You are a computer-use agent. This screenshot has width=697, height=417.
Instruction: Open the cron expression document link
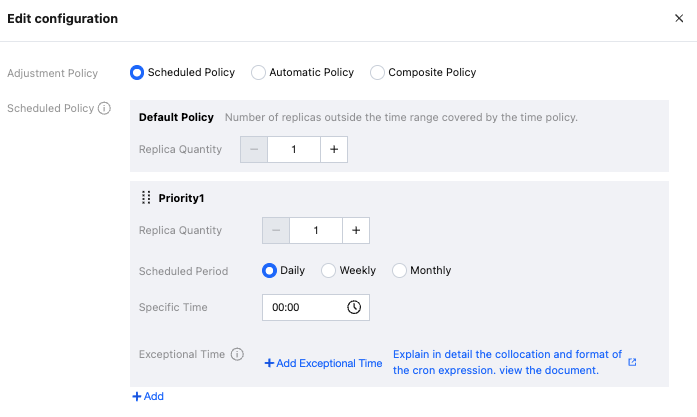tap(507, 362)
